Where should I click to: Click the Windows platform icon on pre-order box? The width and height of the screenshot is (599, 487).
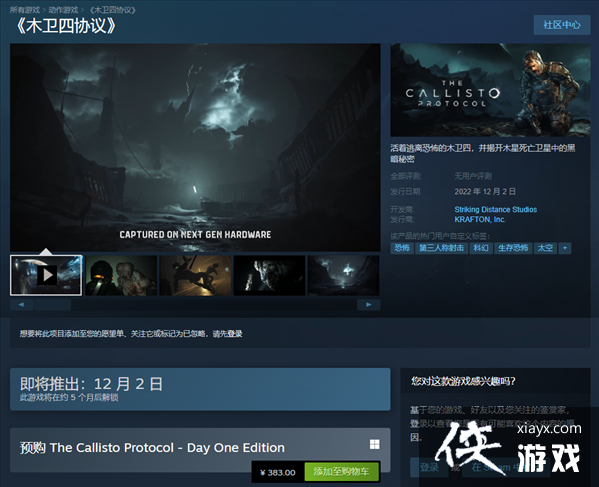(375, 444)
